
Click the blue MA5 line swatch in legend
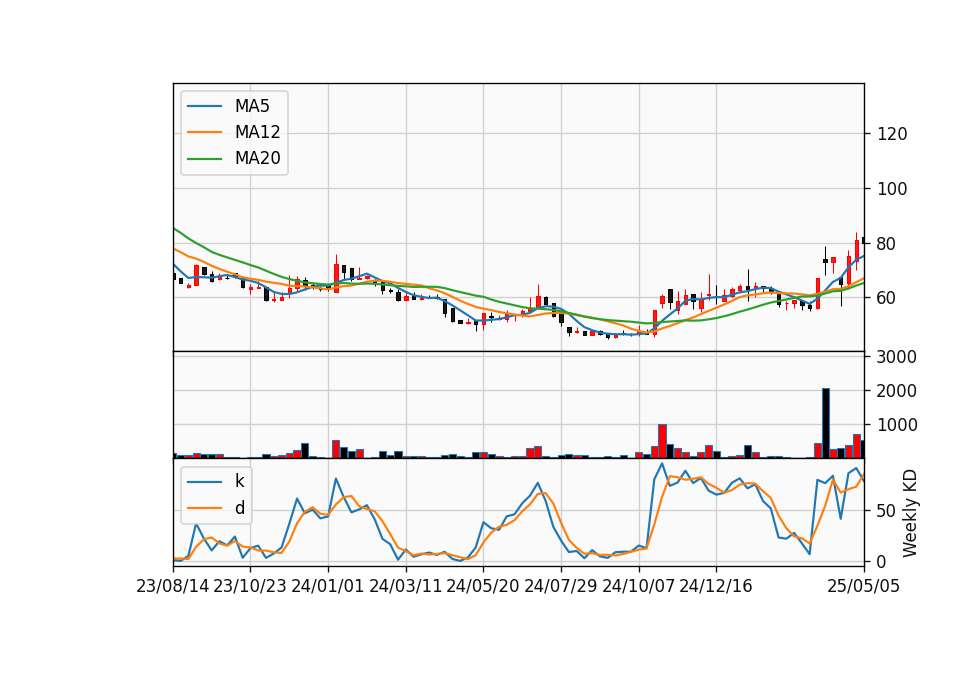click(204, 107)
